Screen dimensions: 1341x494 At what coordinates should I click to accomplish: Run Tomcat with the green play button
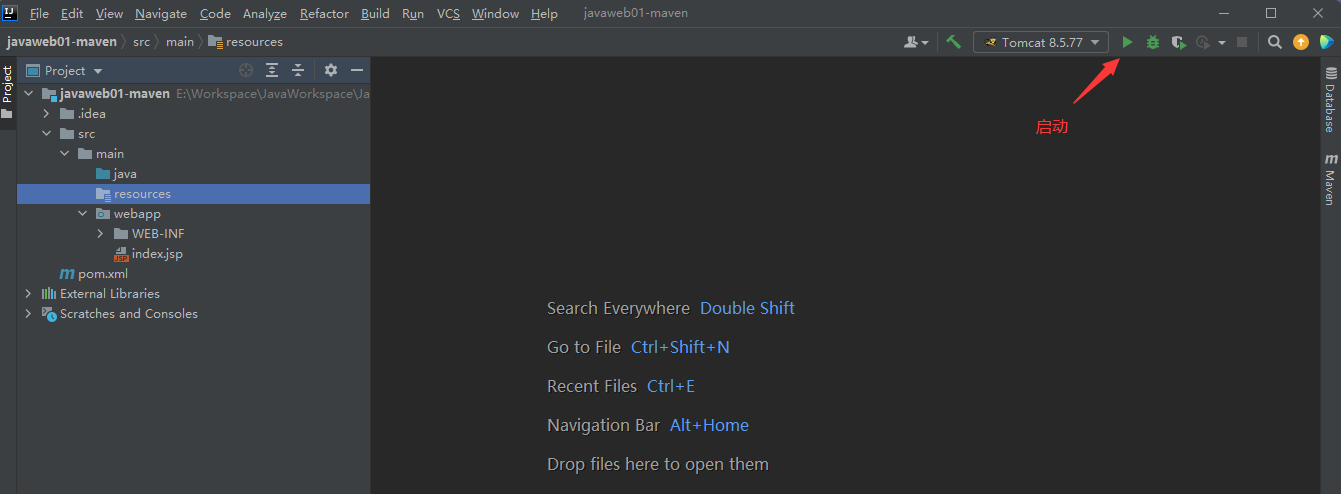pyautogui.click(x=1127, y=42)
